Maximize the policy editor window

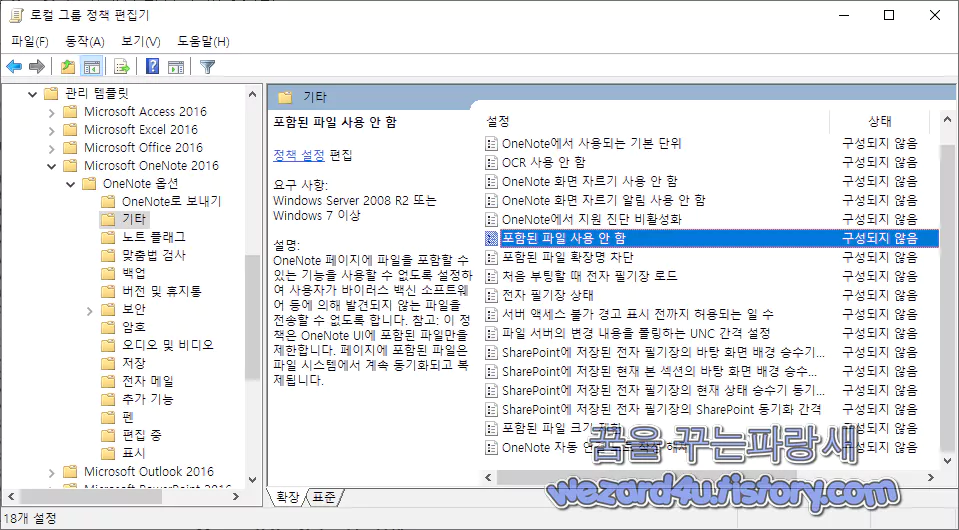click(x=889, y=15)
